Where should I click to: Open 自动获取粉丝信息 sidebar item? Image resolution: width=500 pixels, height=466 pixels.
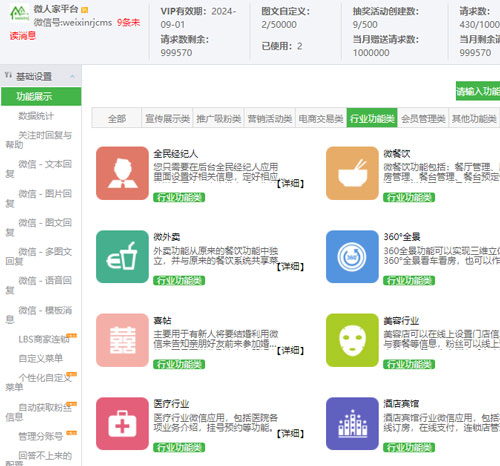(x=38, y=412)
